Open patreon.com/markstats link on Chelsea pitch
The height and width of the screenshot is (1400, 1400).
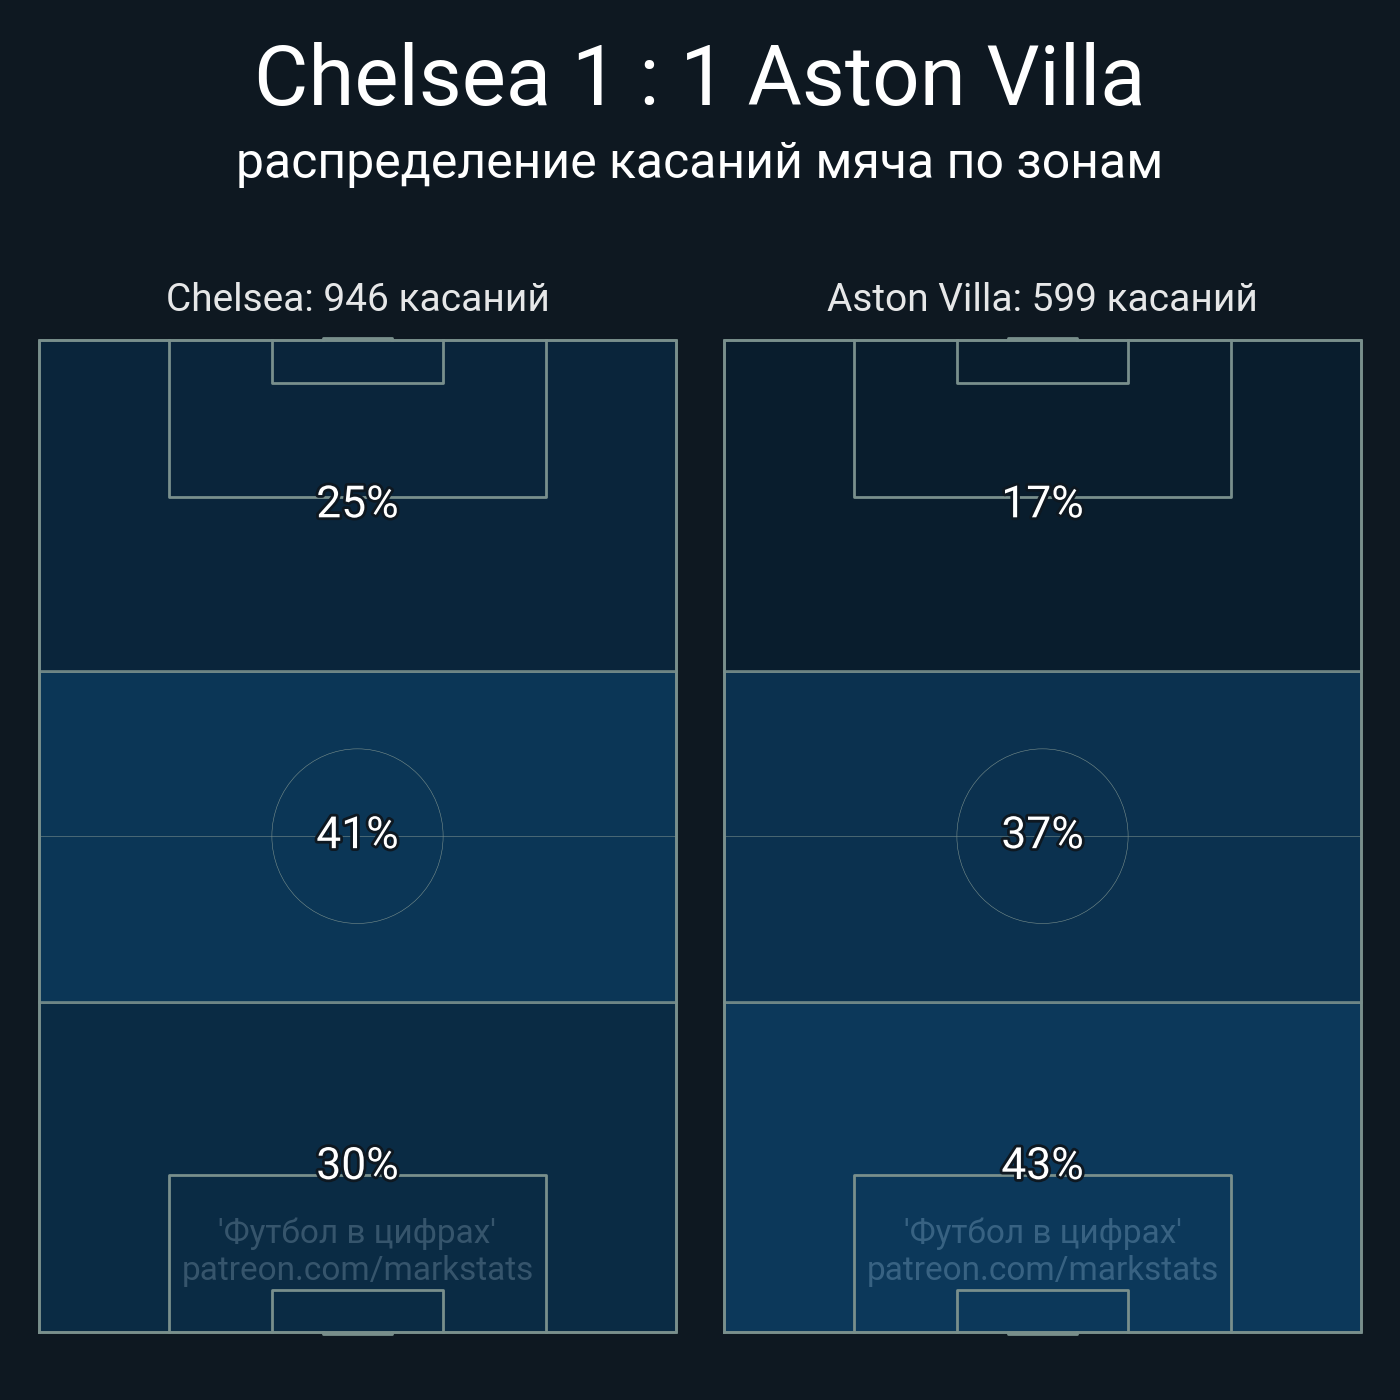[x=357, y=1269]
